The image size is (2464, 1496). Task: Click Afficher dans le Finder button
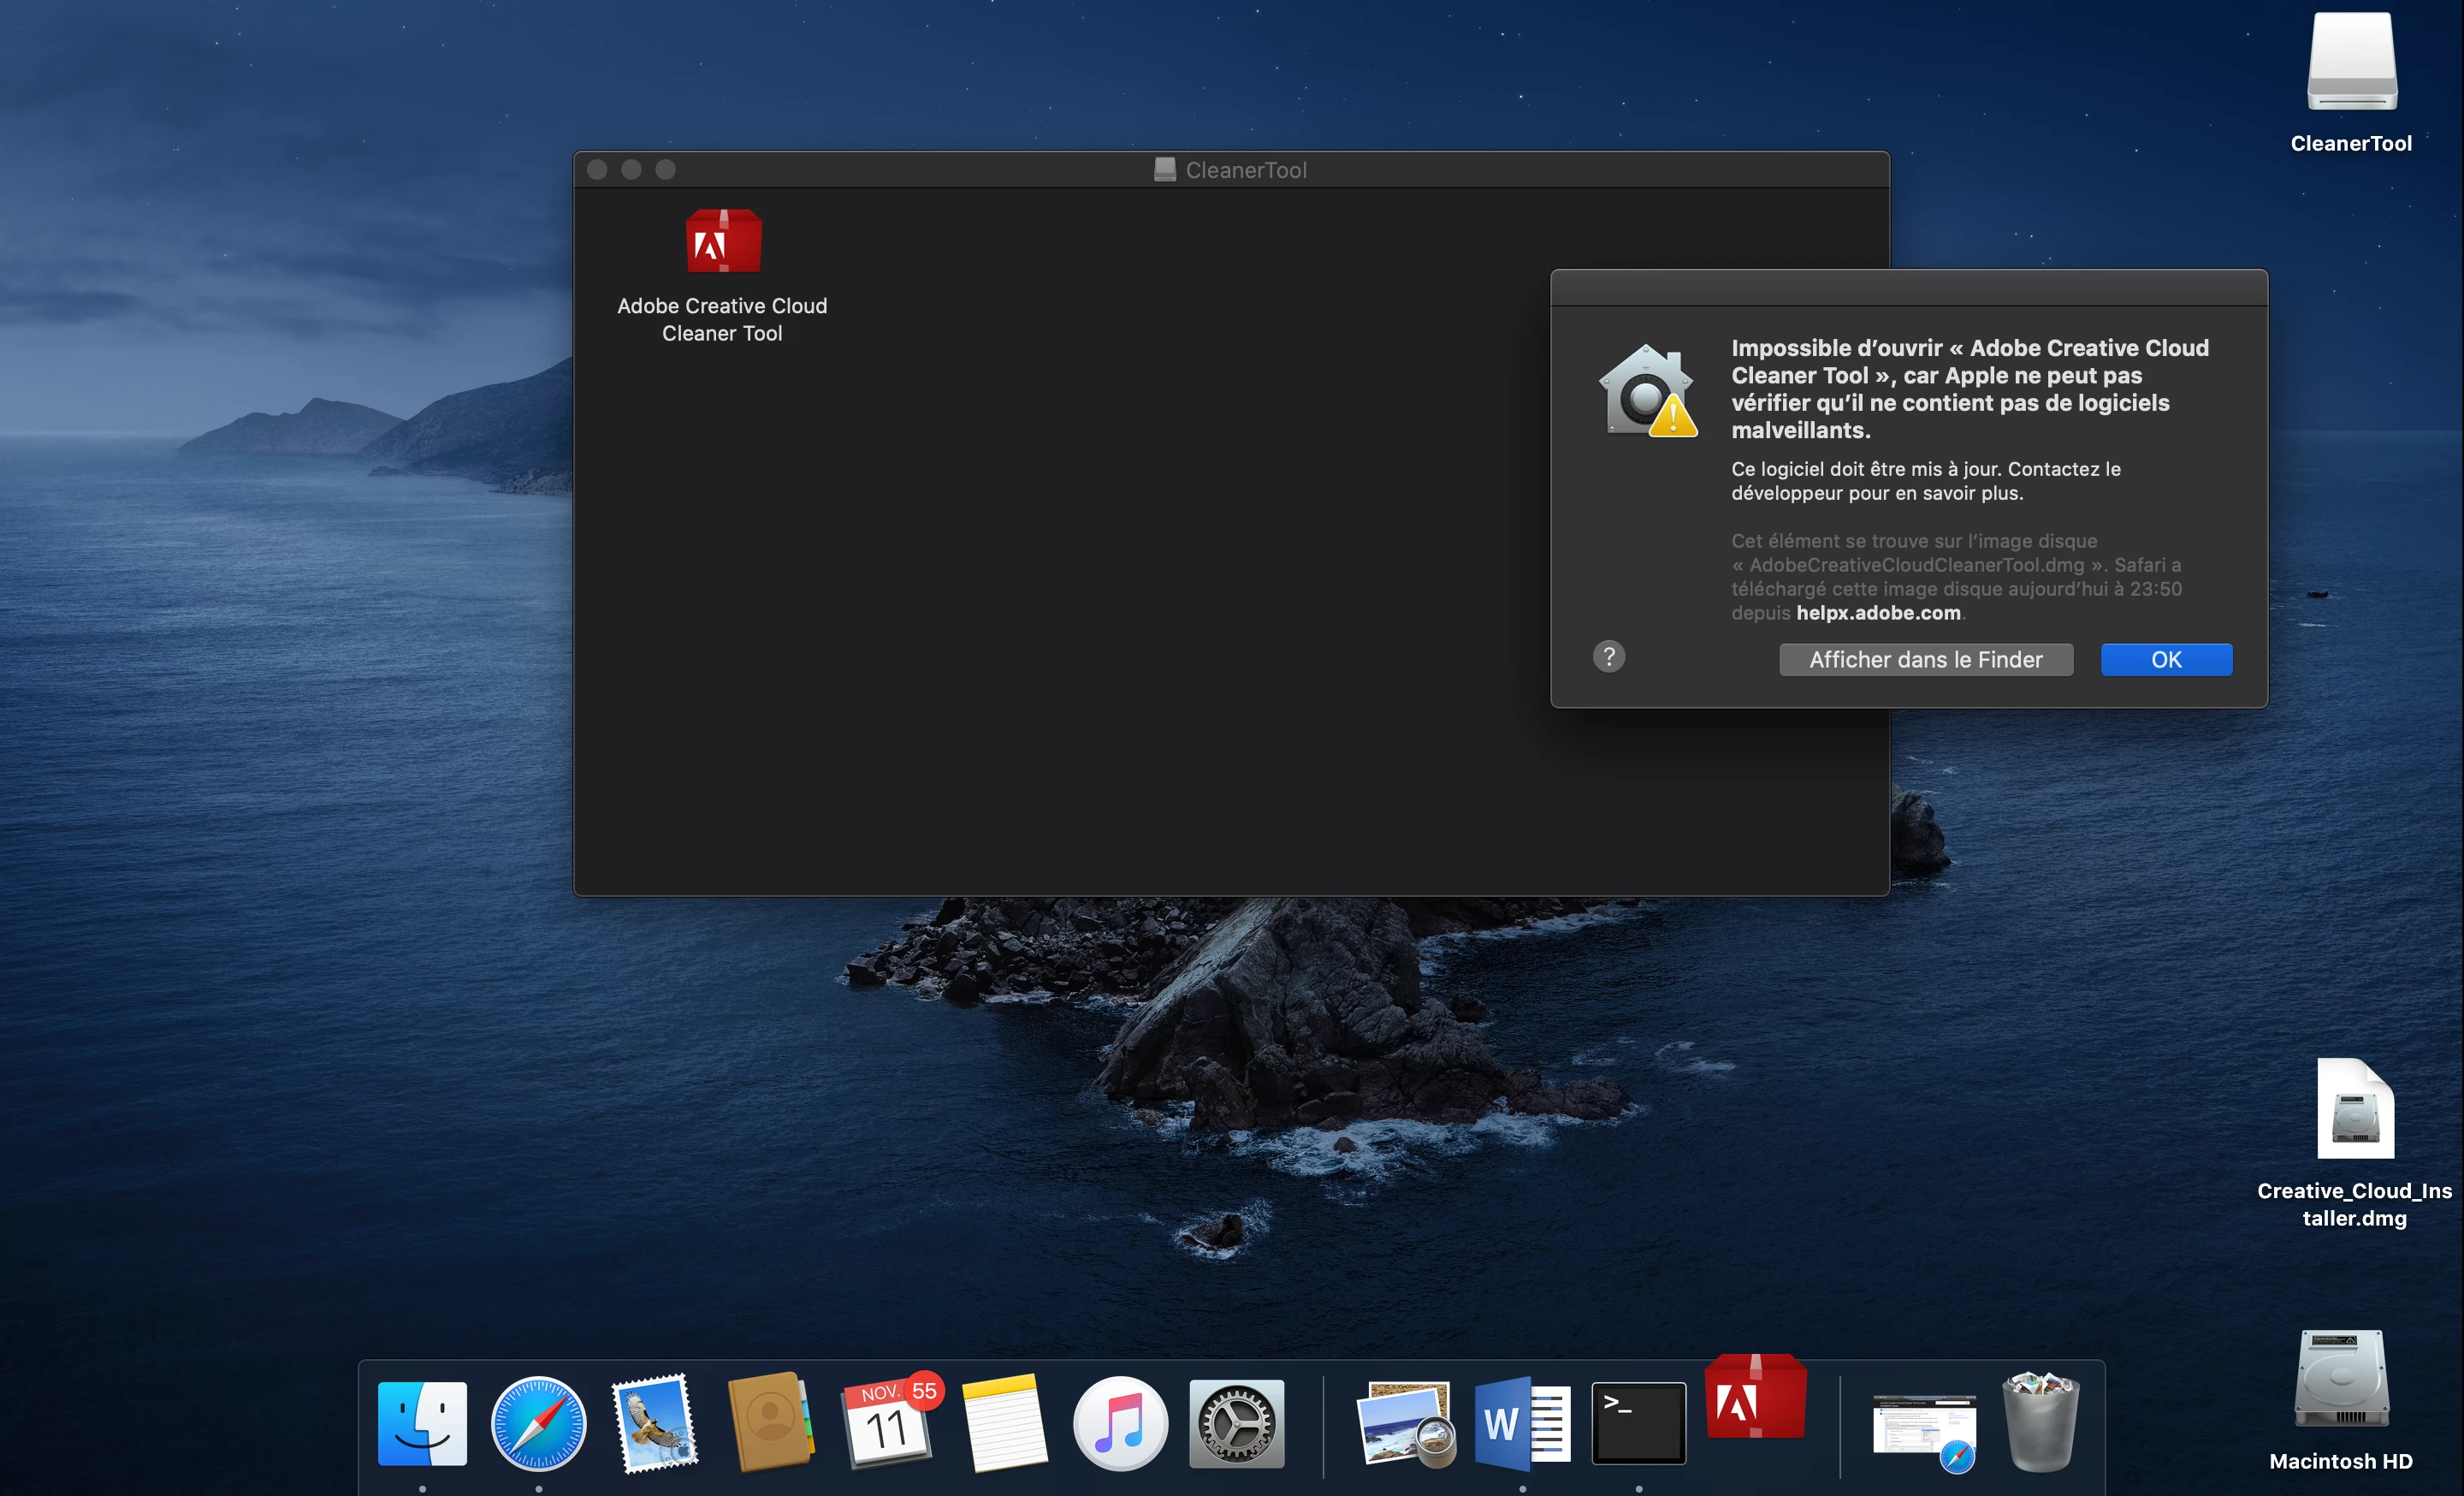point(1925,660)
